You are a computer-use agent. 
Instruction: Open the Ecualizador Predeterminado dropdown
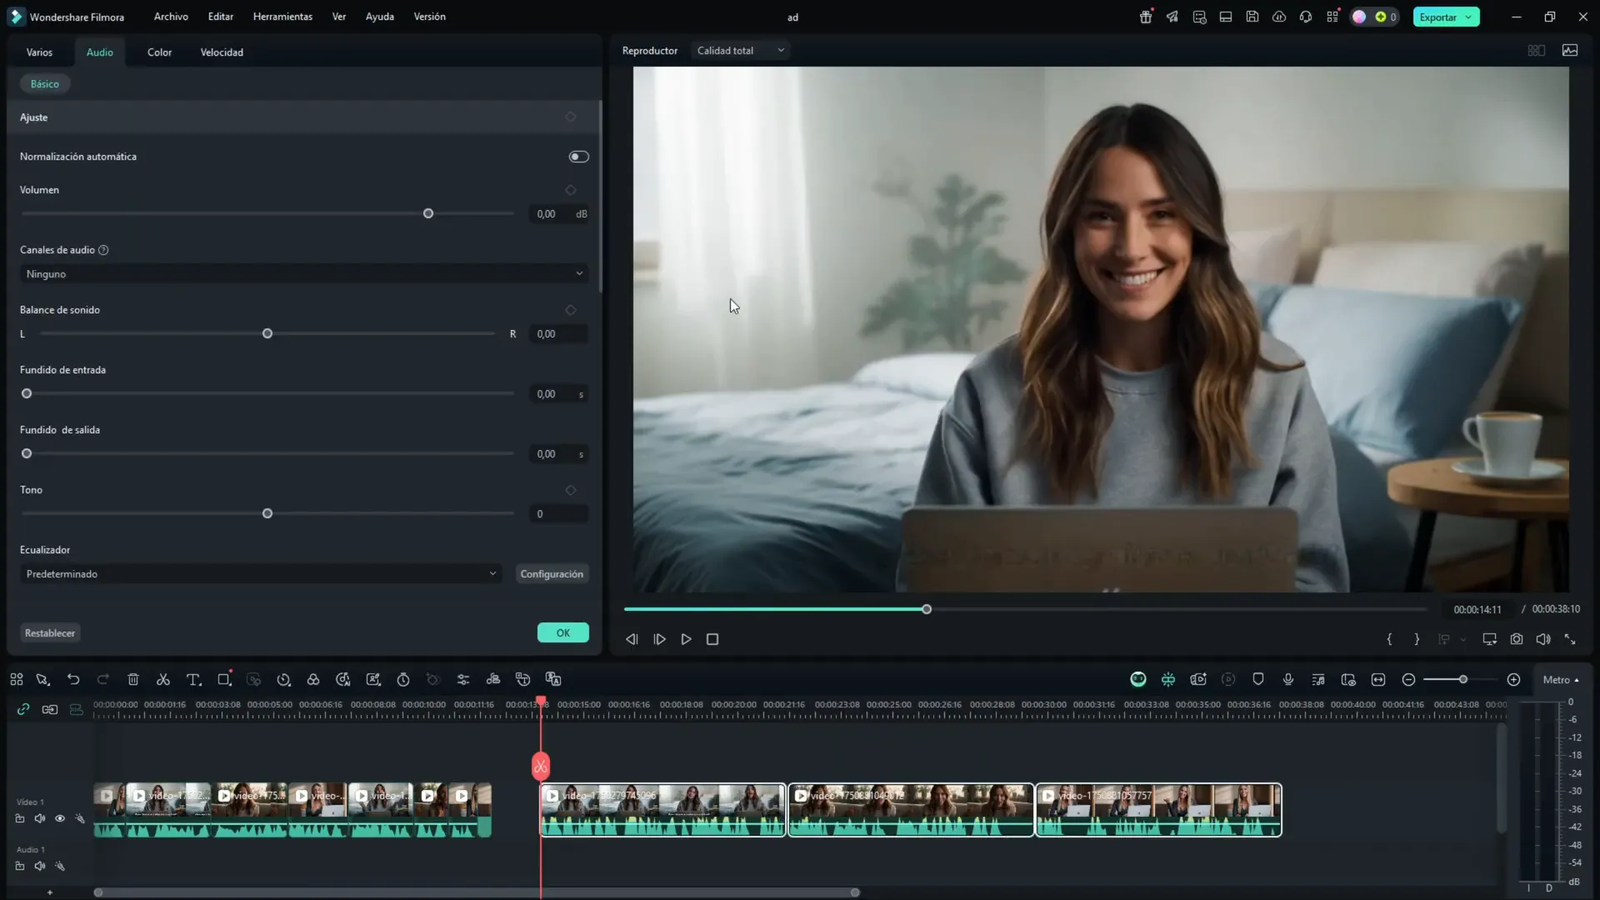tap(260, 573)
